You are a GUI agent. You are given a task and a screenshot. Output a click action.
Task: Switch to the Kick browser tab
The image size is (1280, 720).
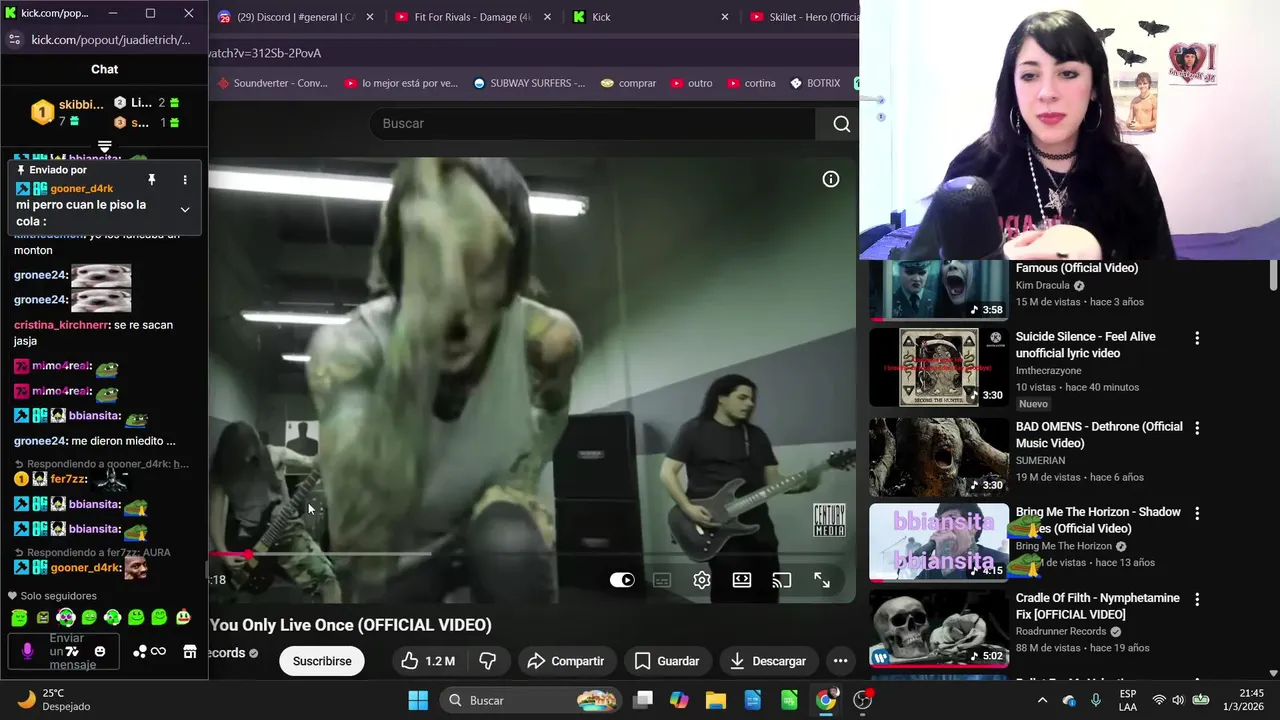click(650, 17)
